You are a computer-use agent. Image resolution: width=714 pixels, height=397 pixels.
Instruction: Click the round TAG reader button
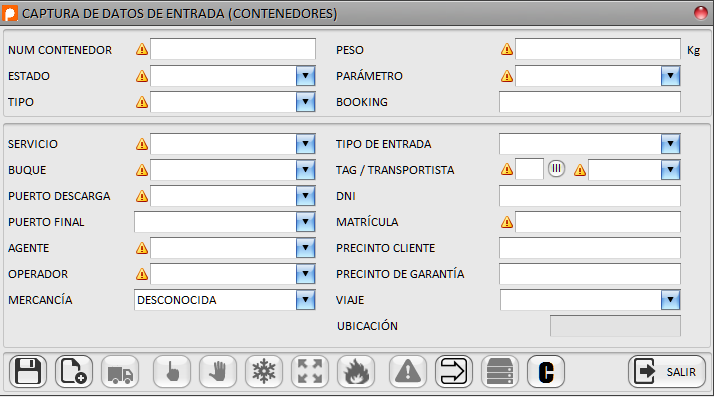coord(556,169)
